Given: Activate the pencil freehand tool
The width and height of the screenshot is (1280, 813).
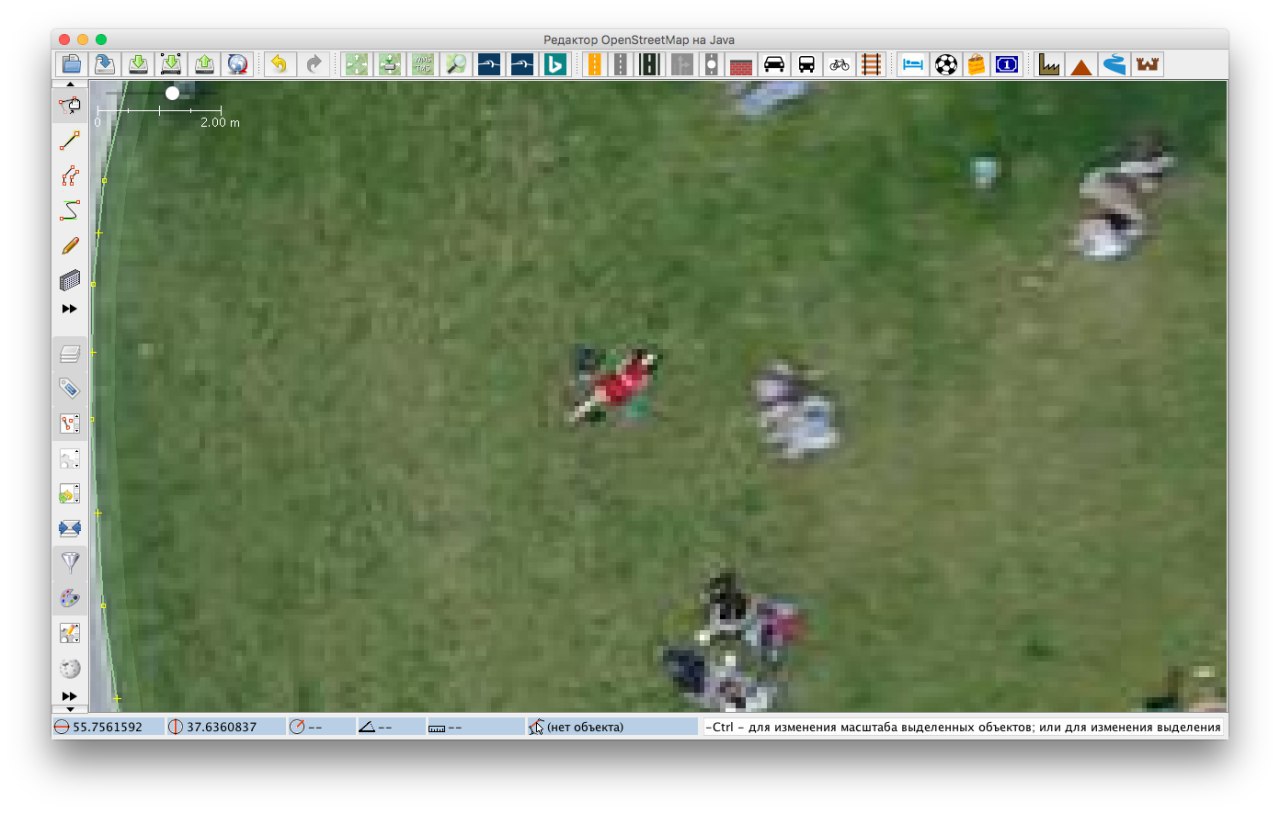Looking at the screenshot, I should click(x=70, y=246).
